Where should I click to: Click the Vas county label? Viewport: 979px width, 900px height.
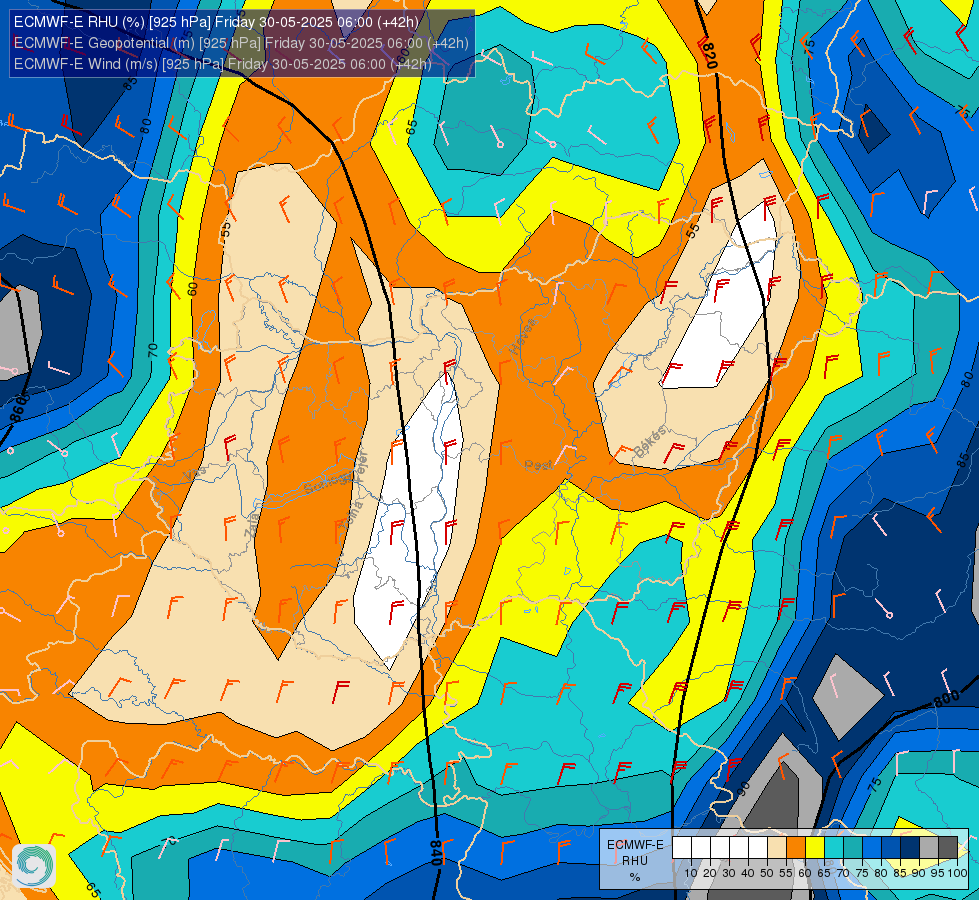pos(195,475)
